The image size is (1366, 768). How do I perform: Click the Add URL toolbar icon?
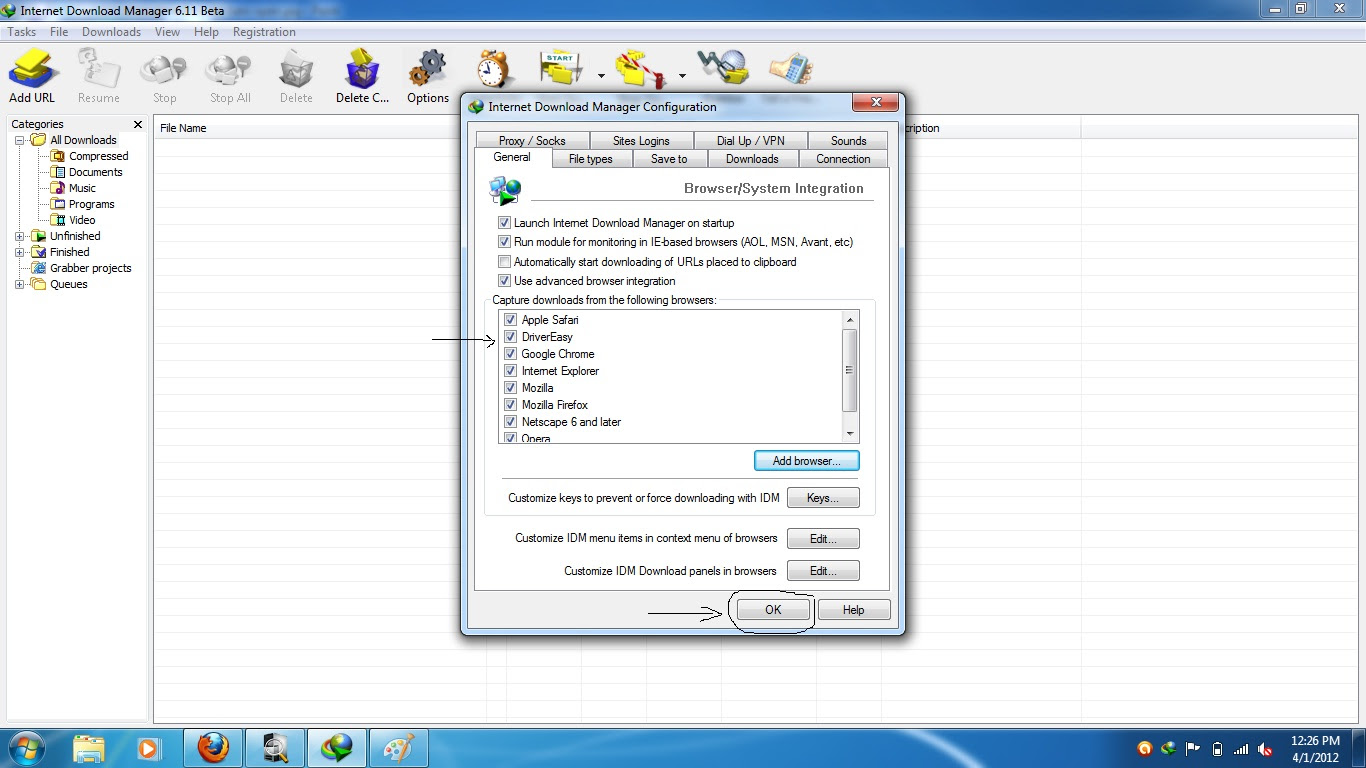(x=32, y=78)
